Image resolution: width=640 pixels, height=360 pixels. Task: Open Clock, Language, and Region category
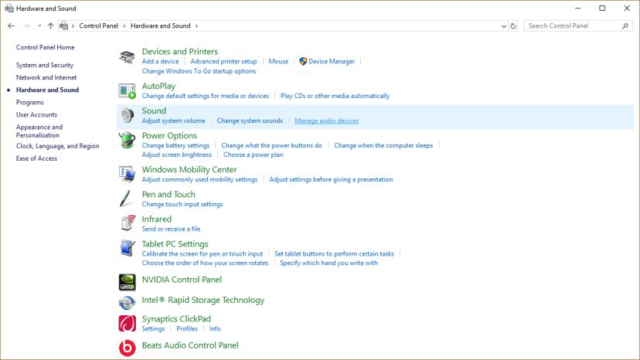58,146
